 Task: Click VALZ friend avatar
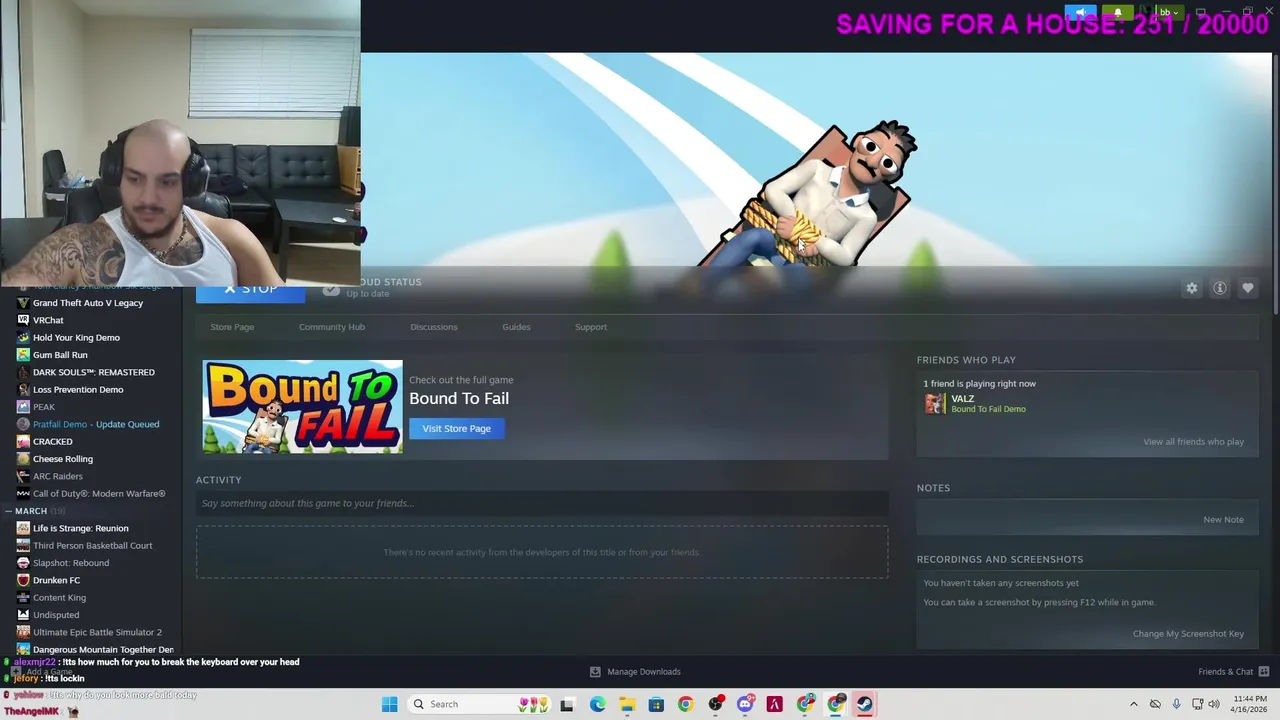click(934, 403)
